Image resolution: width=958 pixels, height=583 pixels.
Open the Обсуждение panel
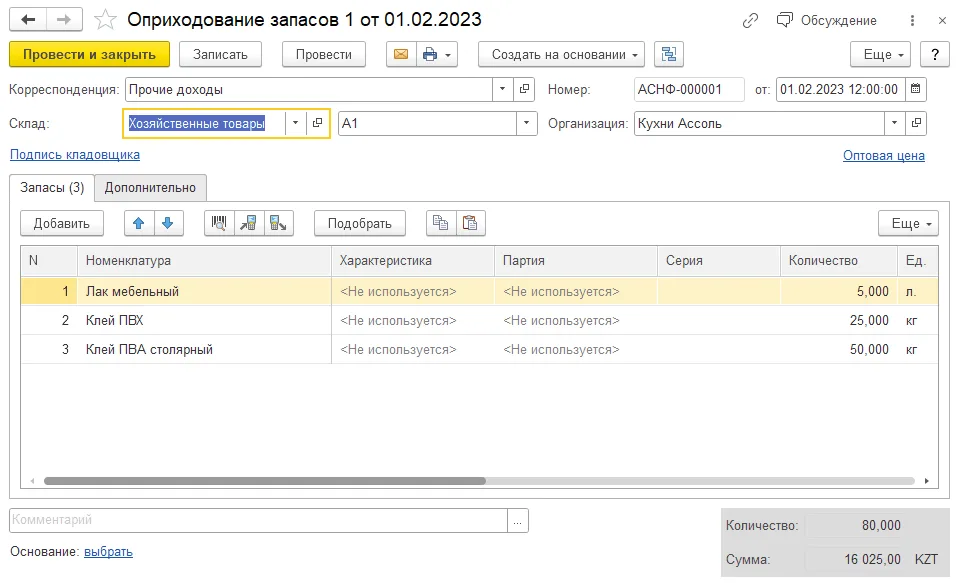pyautogui.click(x=827, y=21)
